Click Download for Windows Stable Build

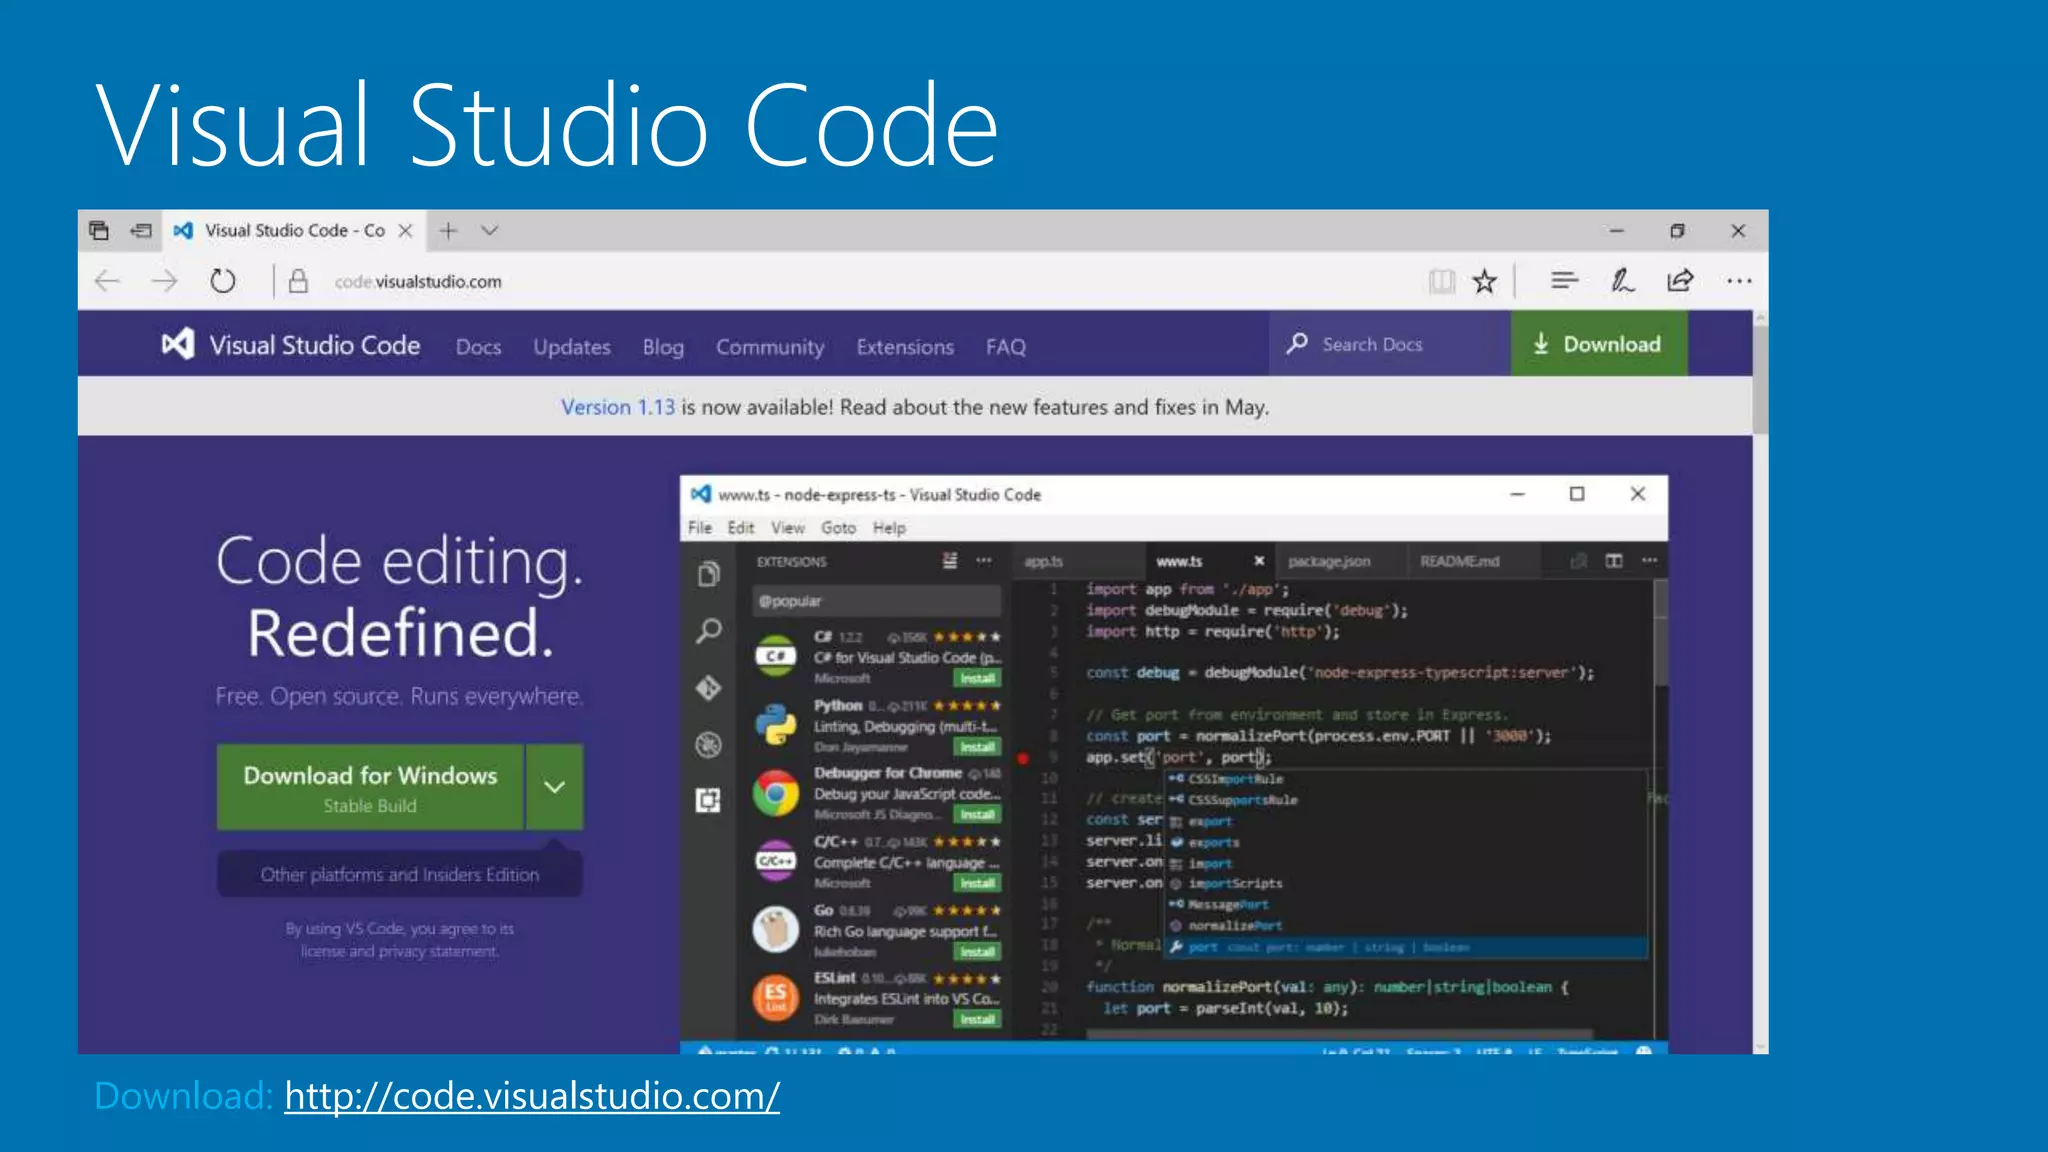[x=370, y=787]
